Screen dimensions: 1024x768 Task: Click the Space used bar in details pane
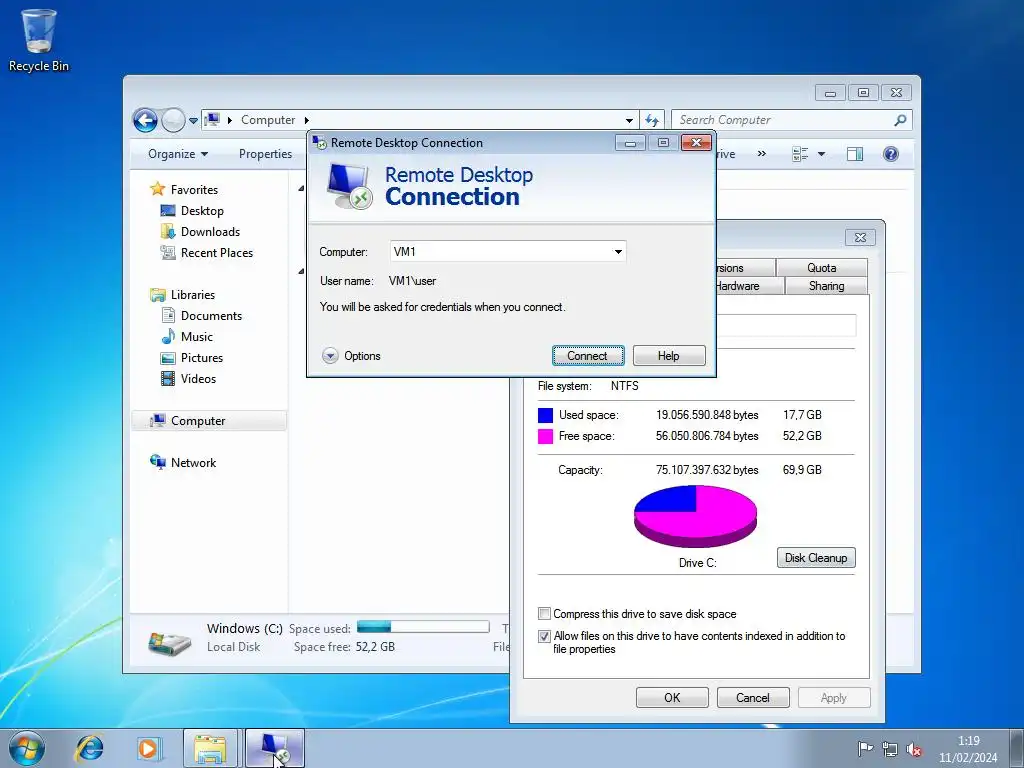point(423,627)
